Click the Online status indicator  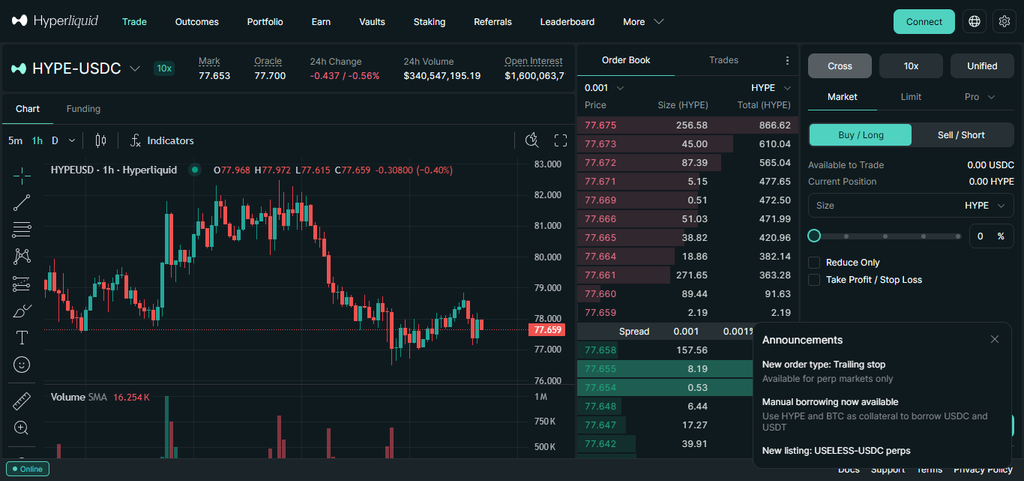pos(27,469)
